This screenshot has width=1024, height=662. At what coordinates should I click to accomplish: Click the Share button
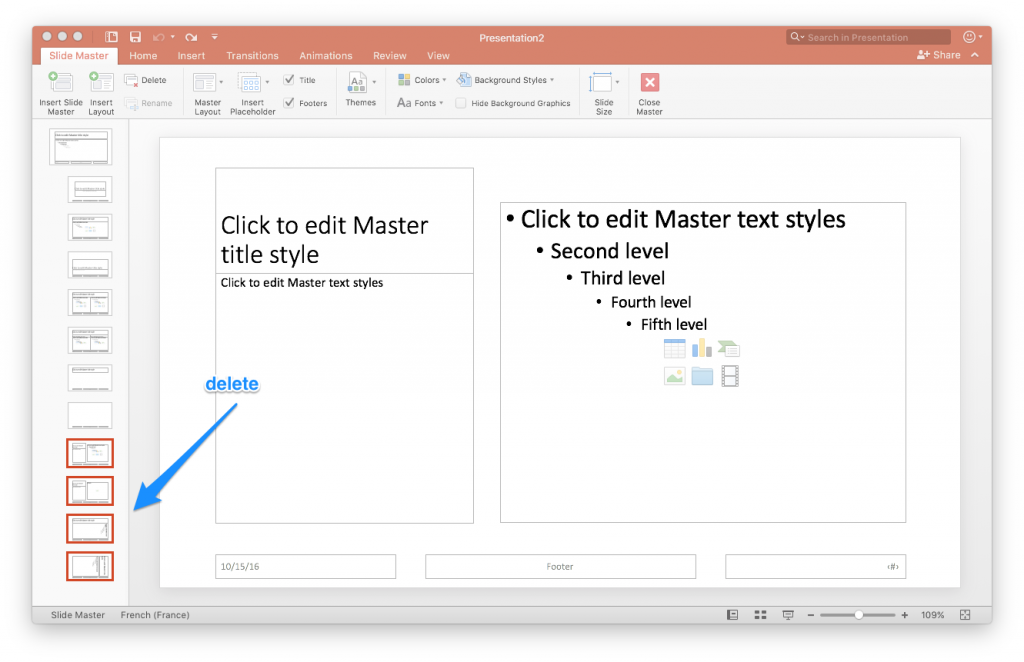pos(941,56)
